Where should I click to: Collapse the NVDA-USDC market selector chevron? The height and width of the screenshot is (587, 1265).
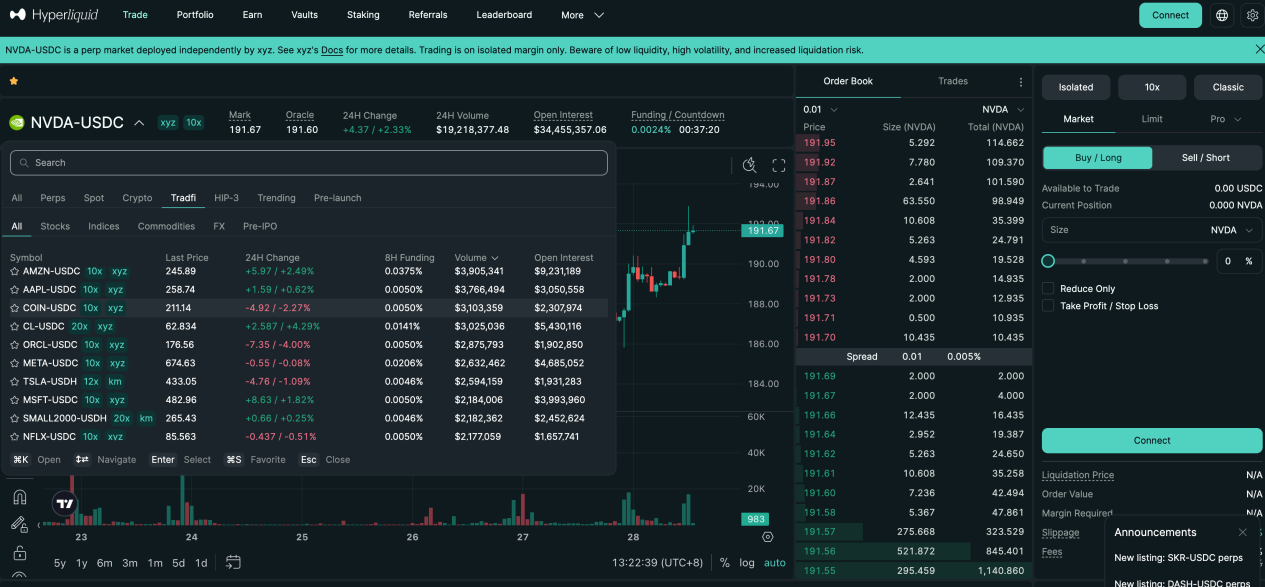click(139, 122)
